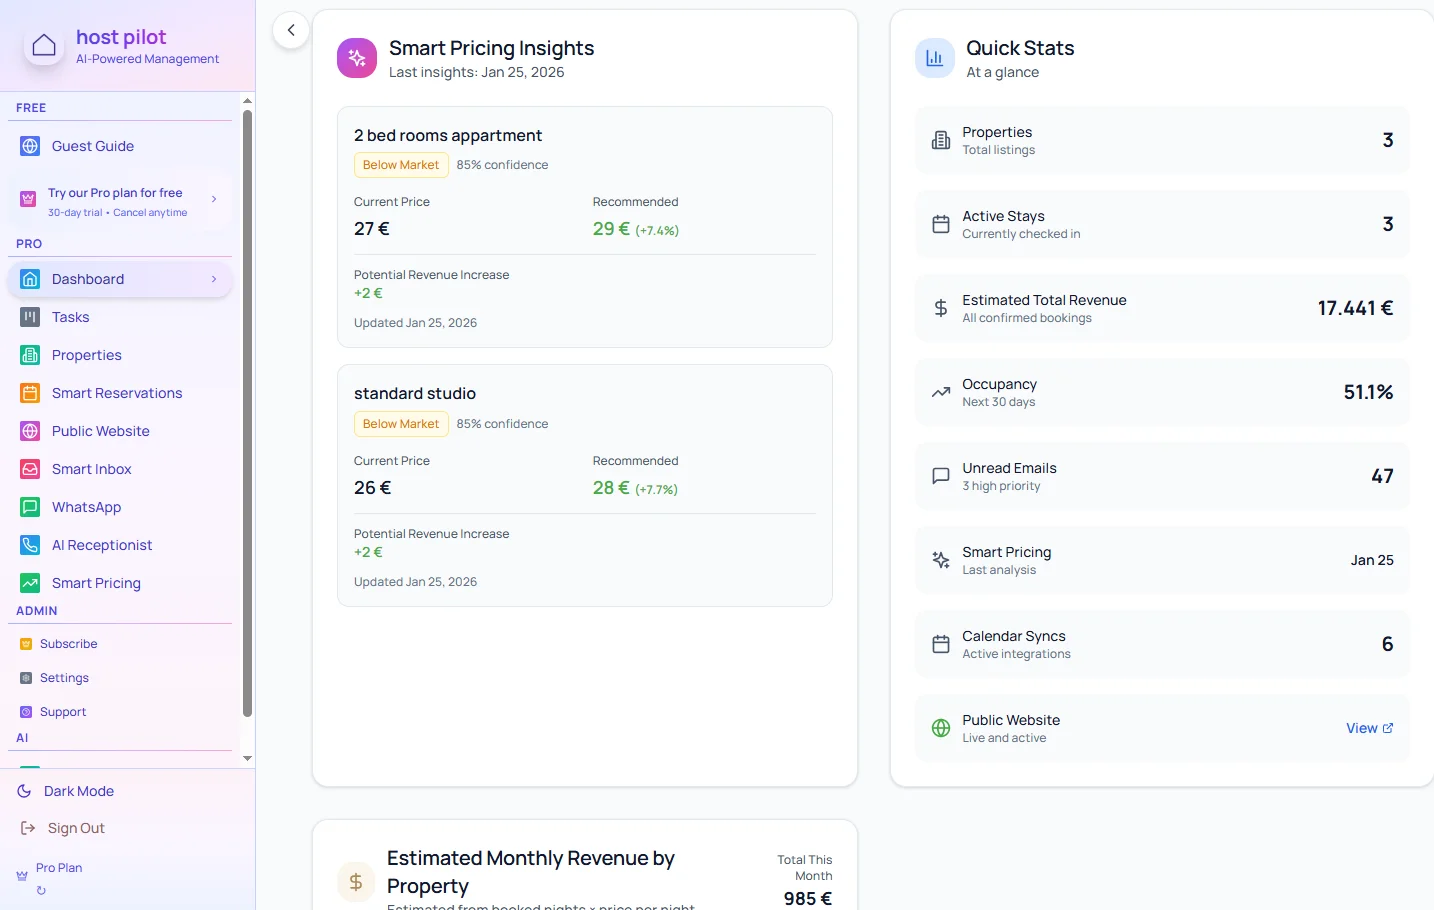
Task: Click the AI Receptionist phone icon
Action: coord(28,545)
